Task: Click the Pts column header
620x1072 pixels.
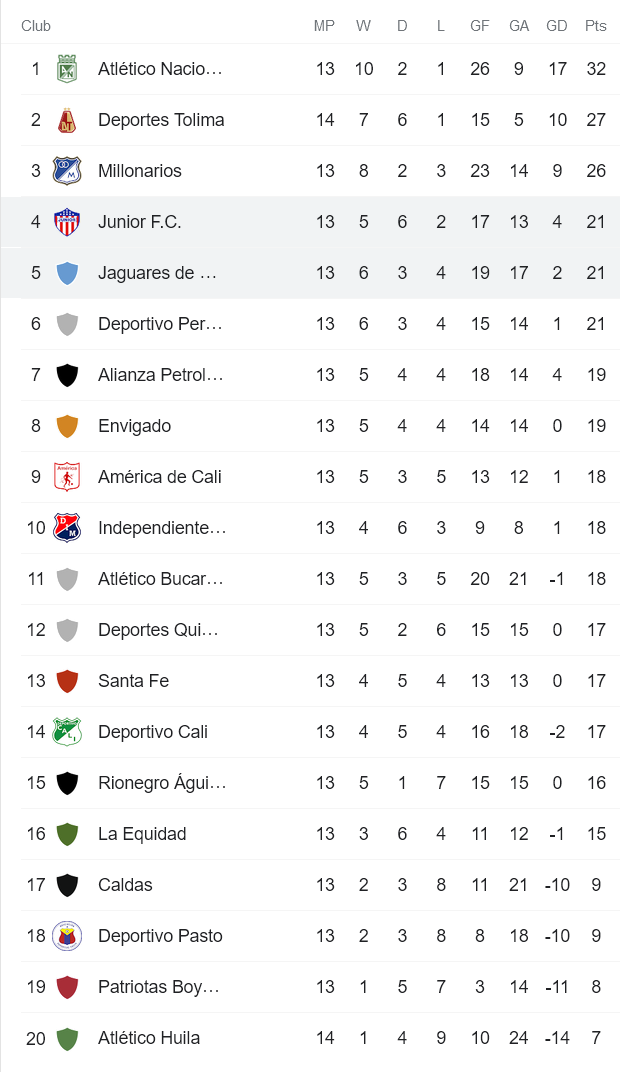Action: point(596,26)
